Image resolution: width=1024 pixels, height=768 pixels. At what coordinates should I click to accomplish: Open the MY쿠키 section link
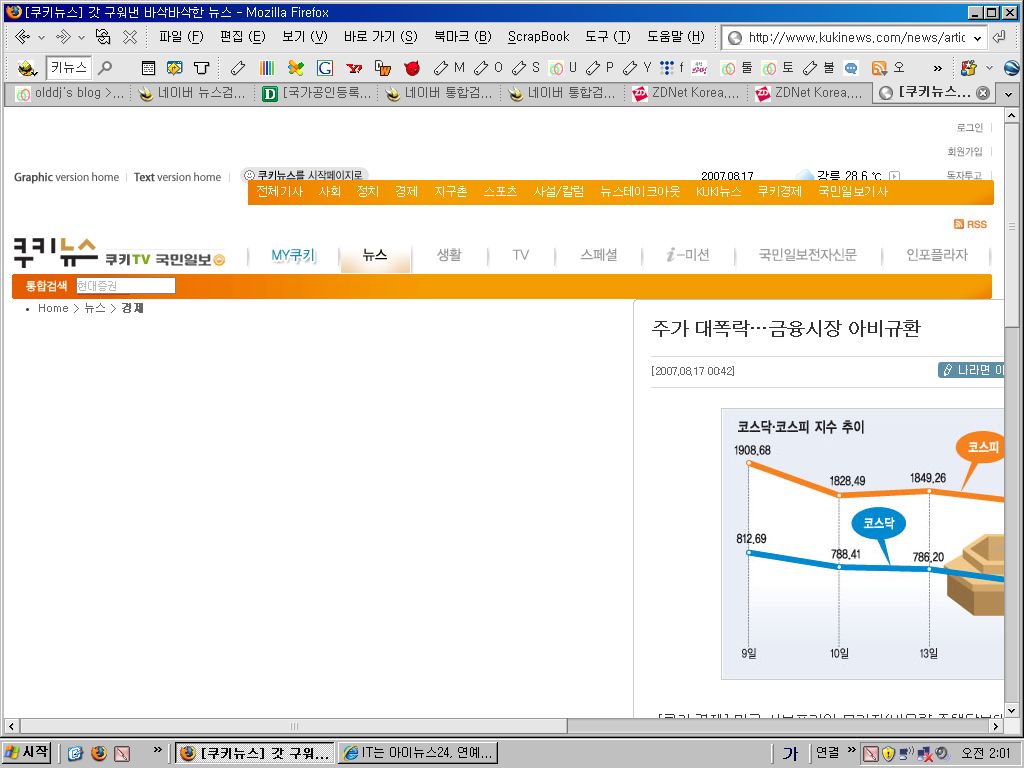[293, 255]
